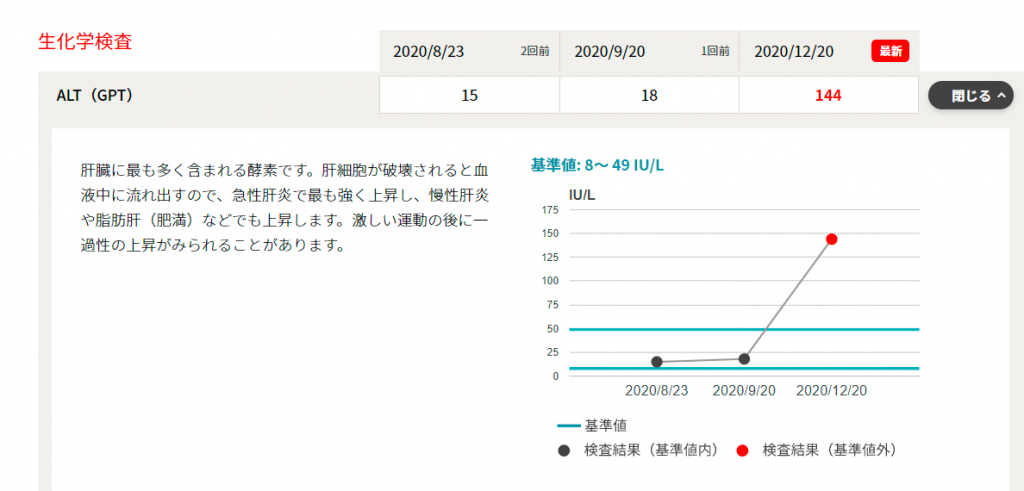
Task: Click the y-axis tick label 150
Action: [x=550, y=233]
